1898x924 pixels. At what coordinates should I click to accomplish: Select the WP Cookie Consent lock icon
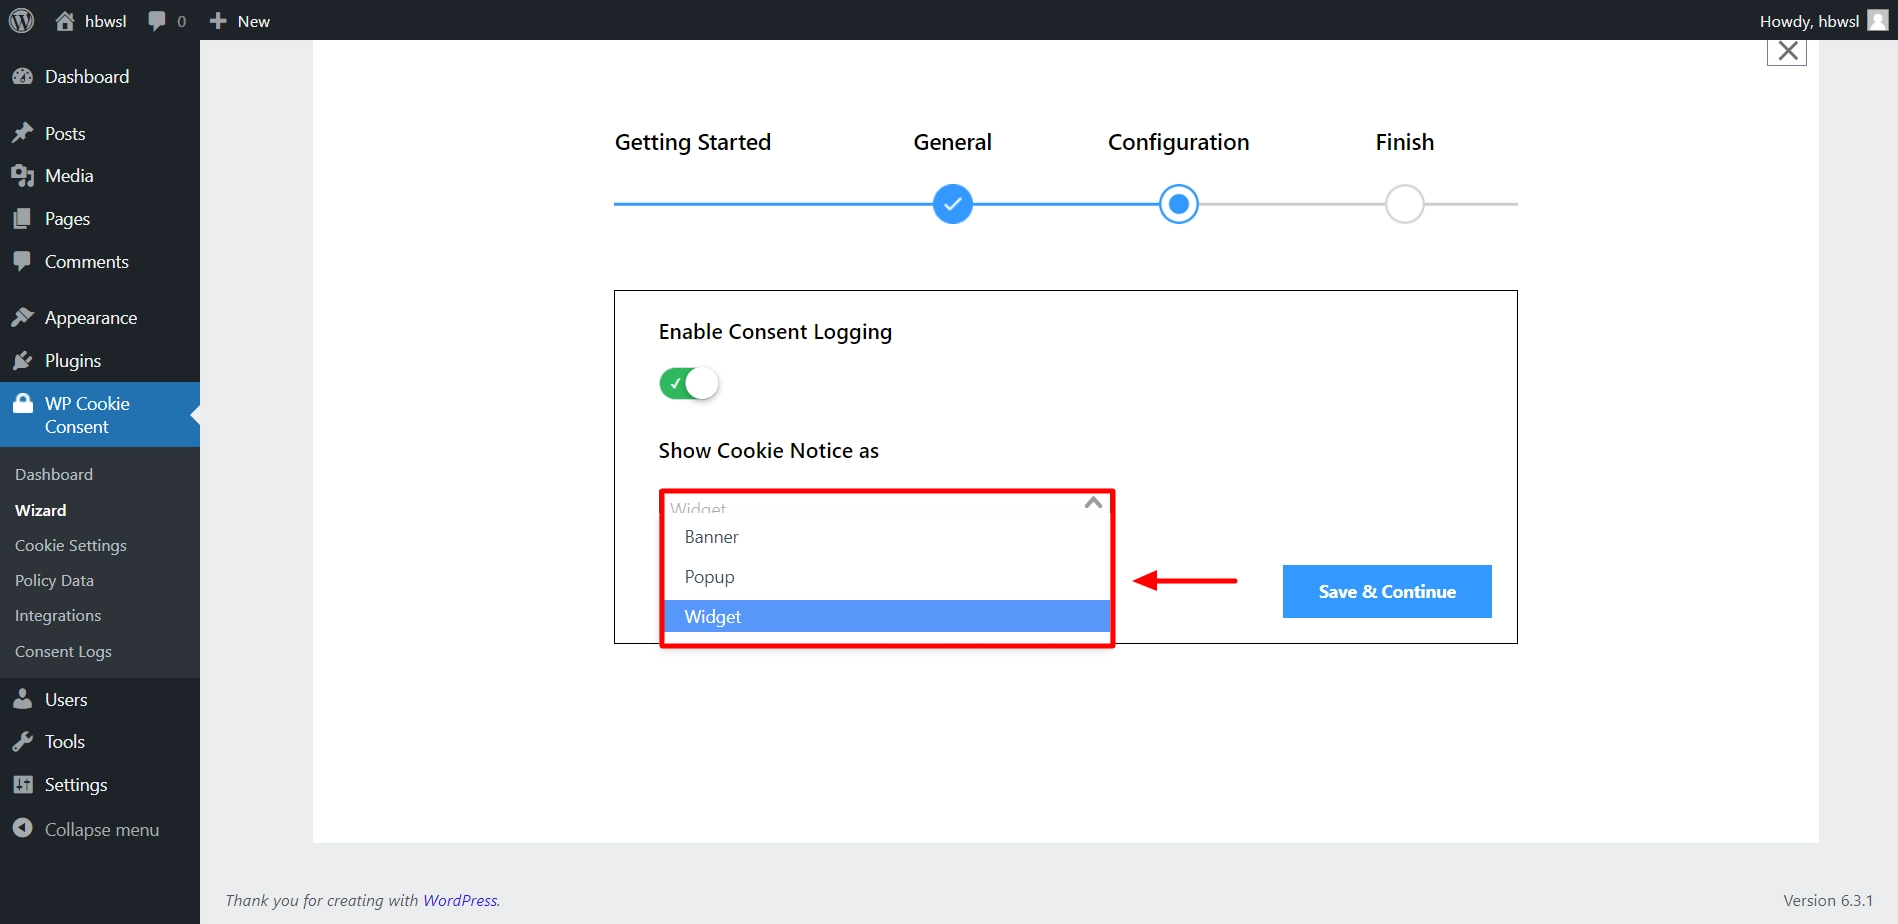[x=24, y=403]
